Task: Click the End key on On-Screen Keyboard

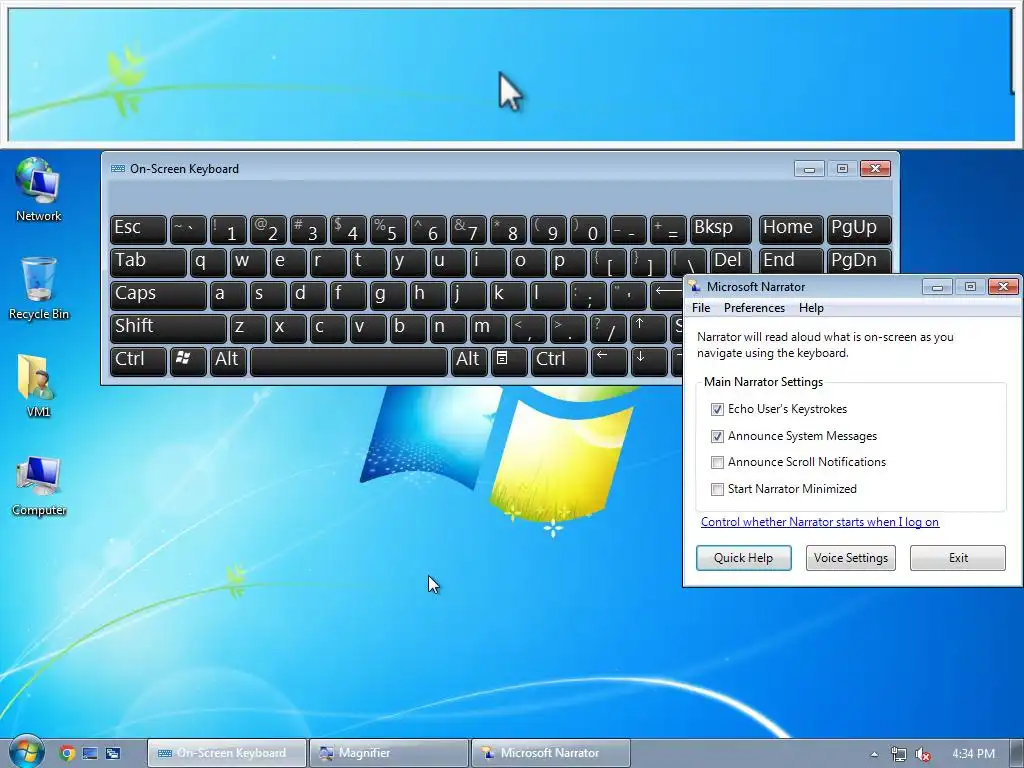Action: 790,261
